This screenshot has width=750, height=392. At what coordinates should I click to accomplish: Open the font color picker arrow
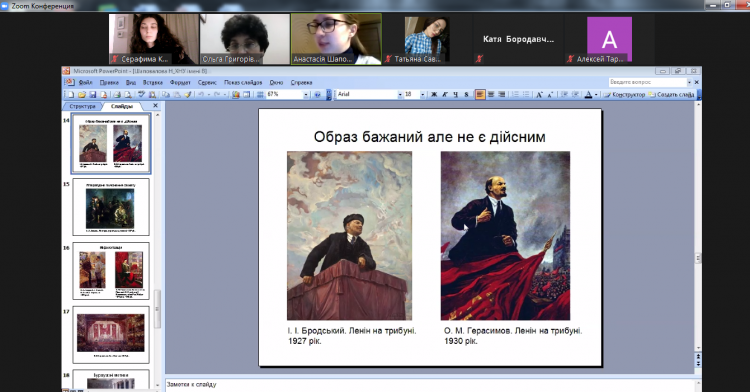click(x=596, y=95)
